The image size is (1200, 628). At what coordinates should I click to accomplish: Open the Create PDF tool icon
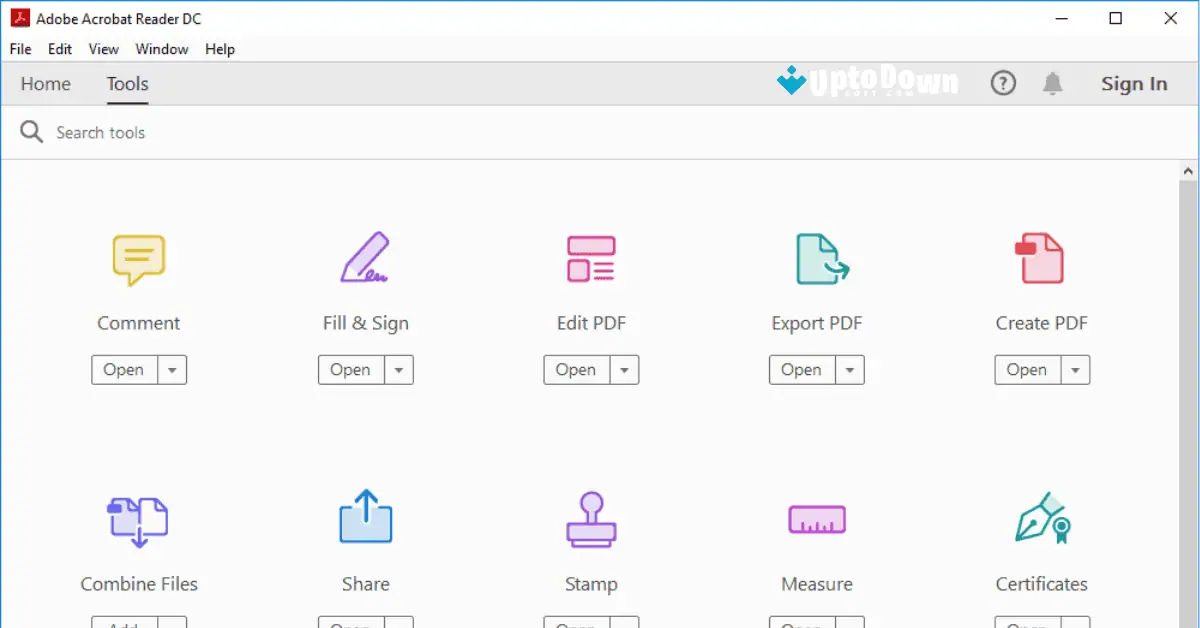(x=1042, y=258)
